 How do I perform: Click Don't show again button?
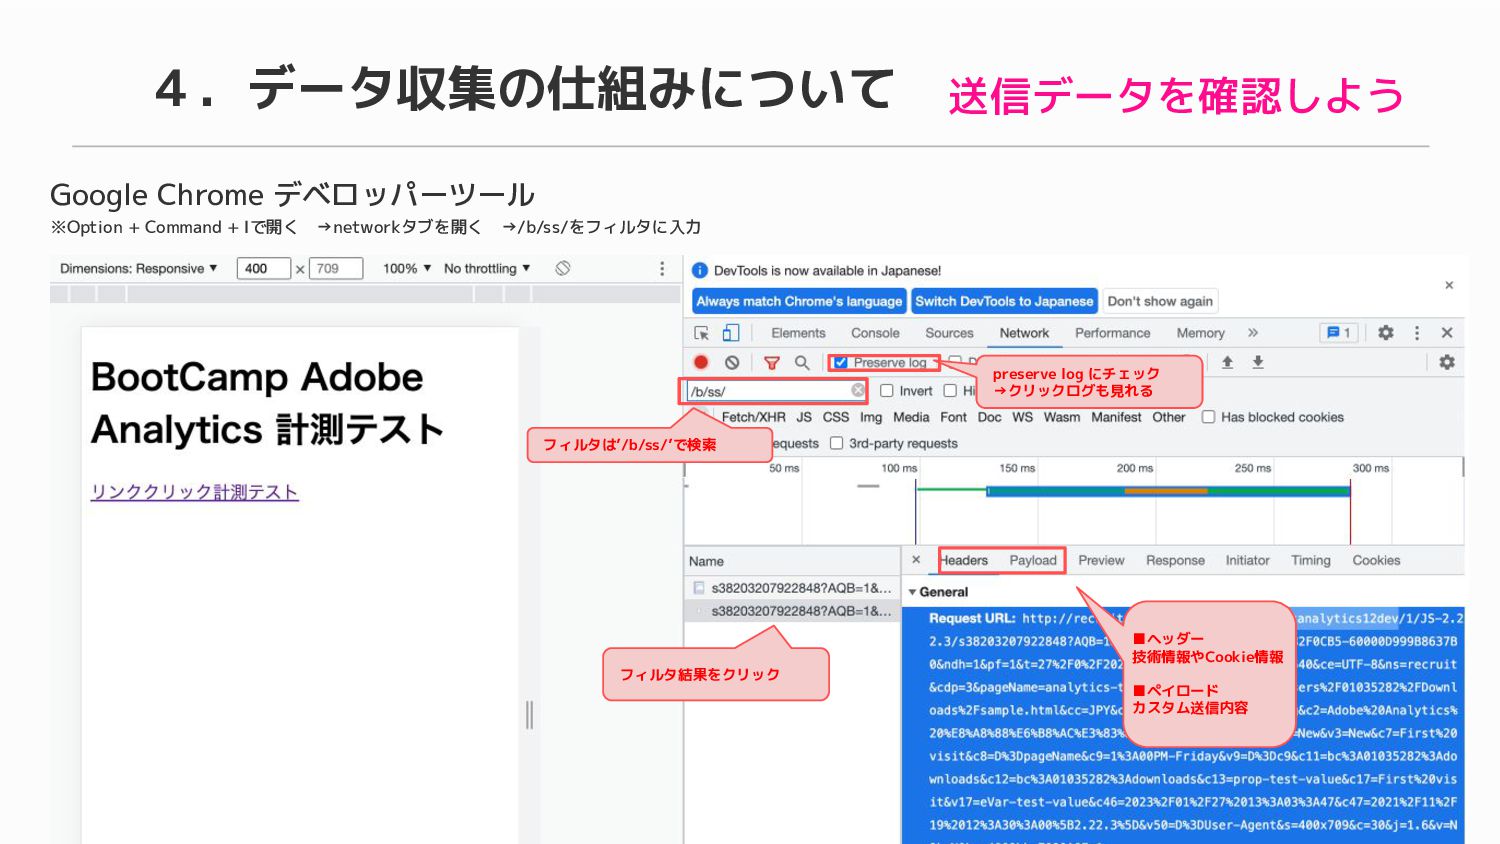1160,301
